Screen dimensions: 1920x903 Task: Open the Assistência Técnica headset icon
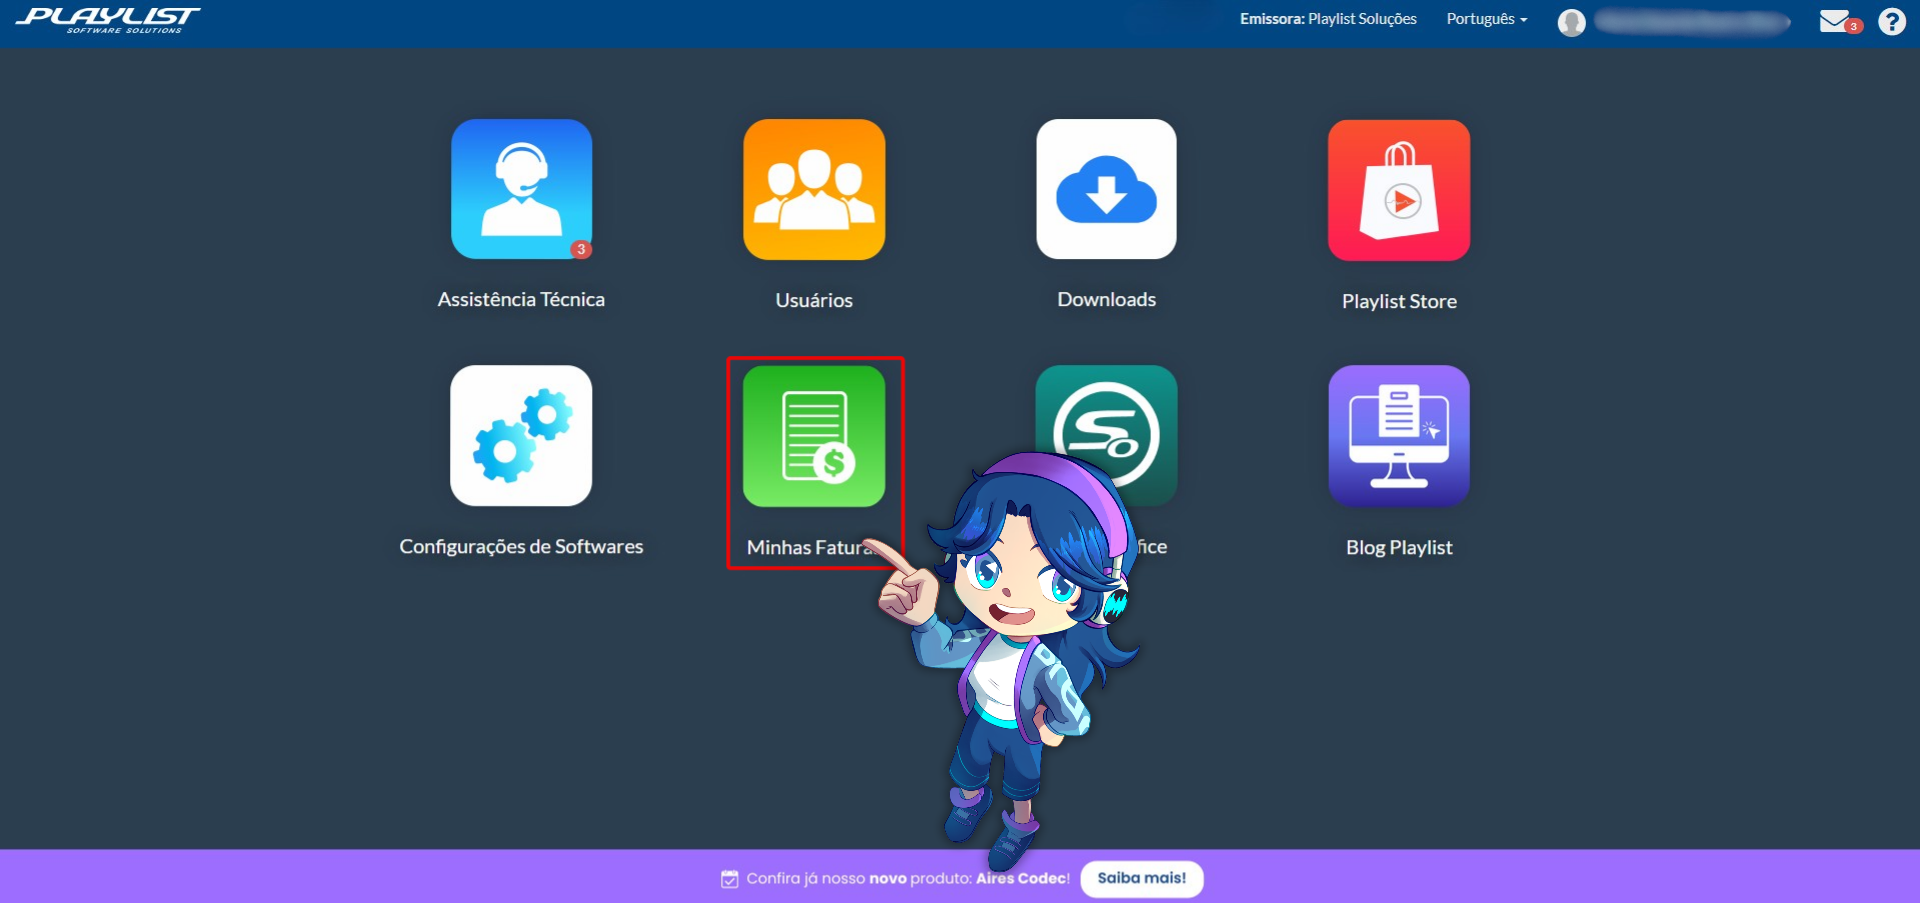tap(521, 189)
